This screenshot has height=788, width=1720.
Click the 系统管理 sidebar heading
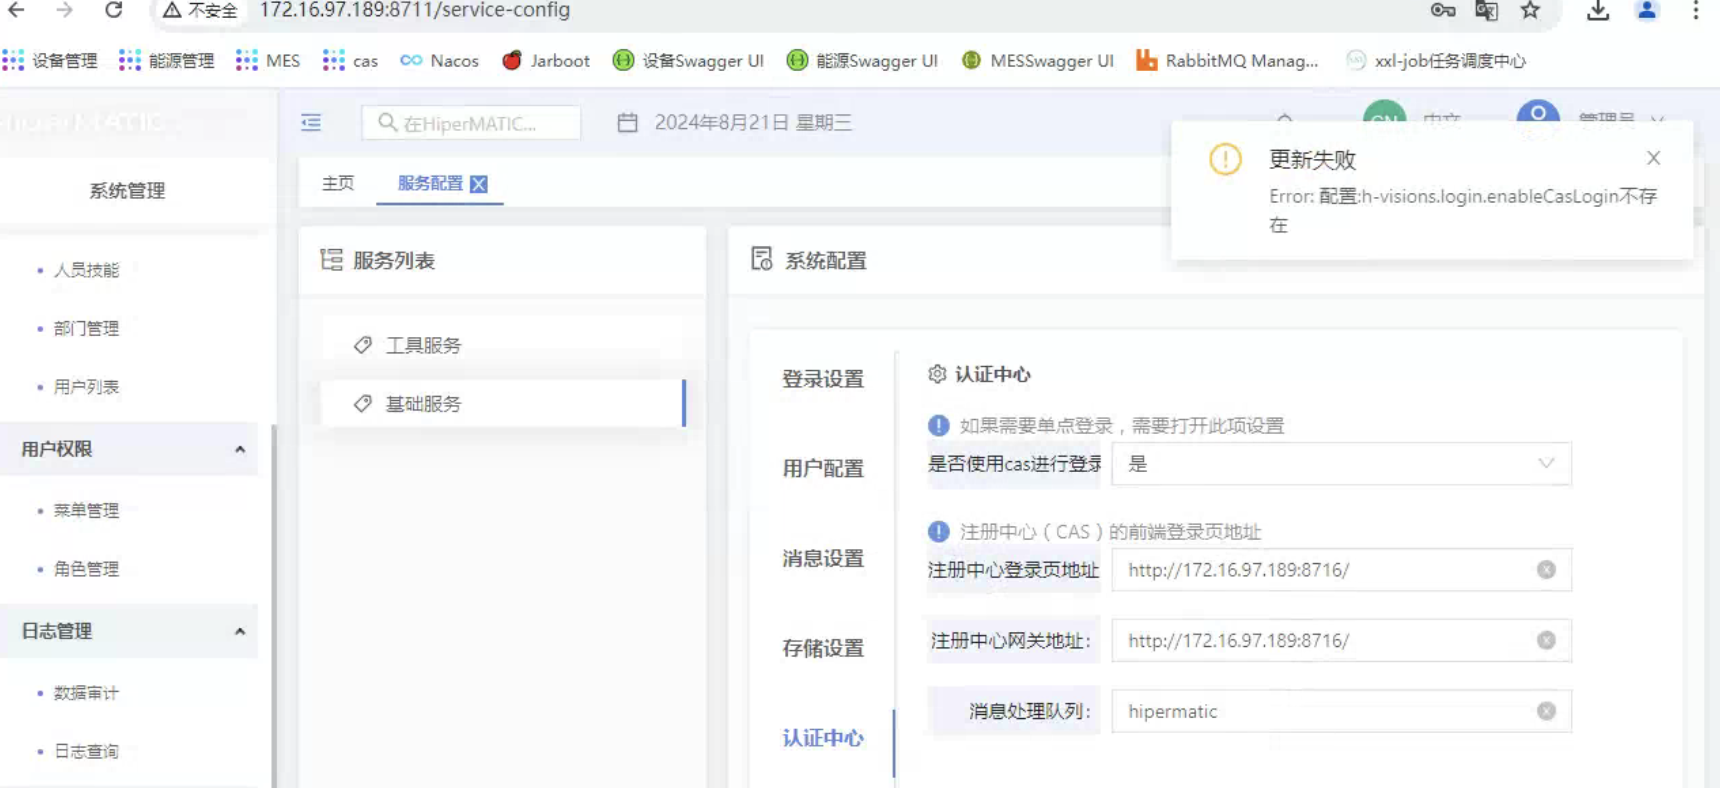127,191
